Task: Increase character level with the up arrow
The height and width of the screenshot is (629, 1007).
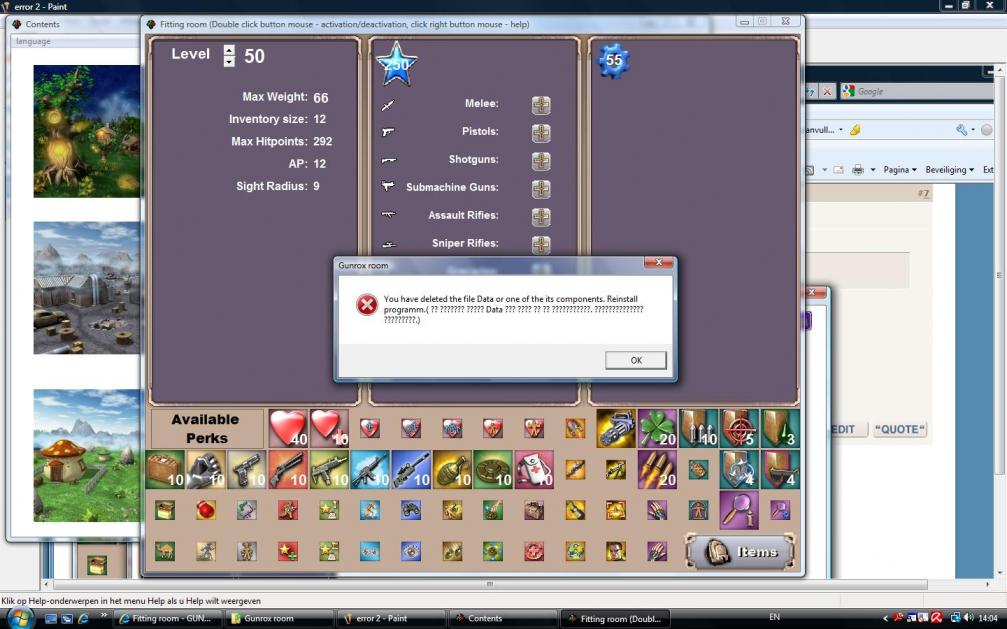Action: coord(229,49)
